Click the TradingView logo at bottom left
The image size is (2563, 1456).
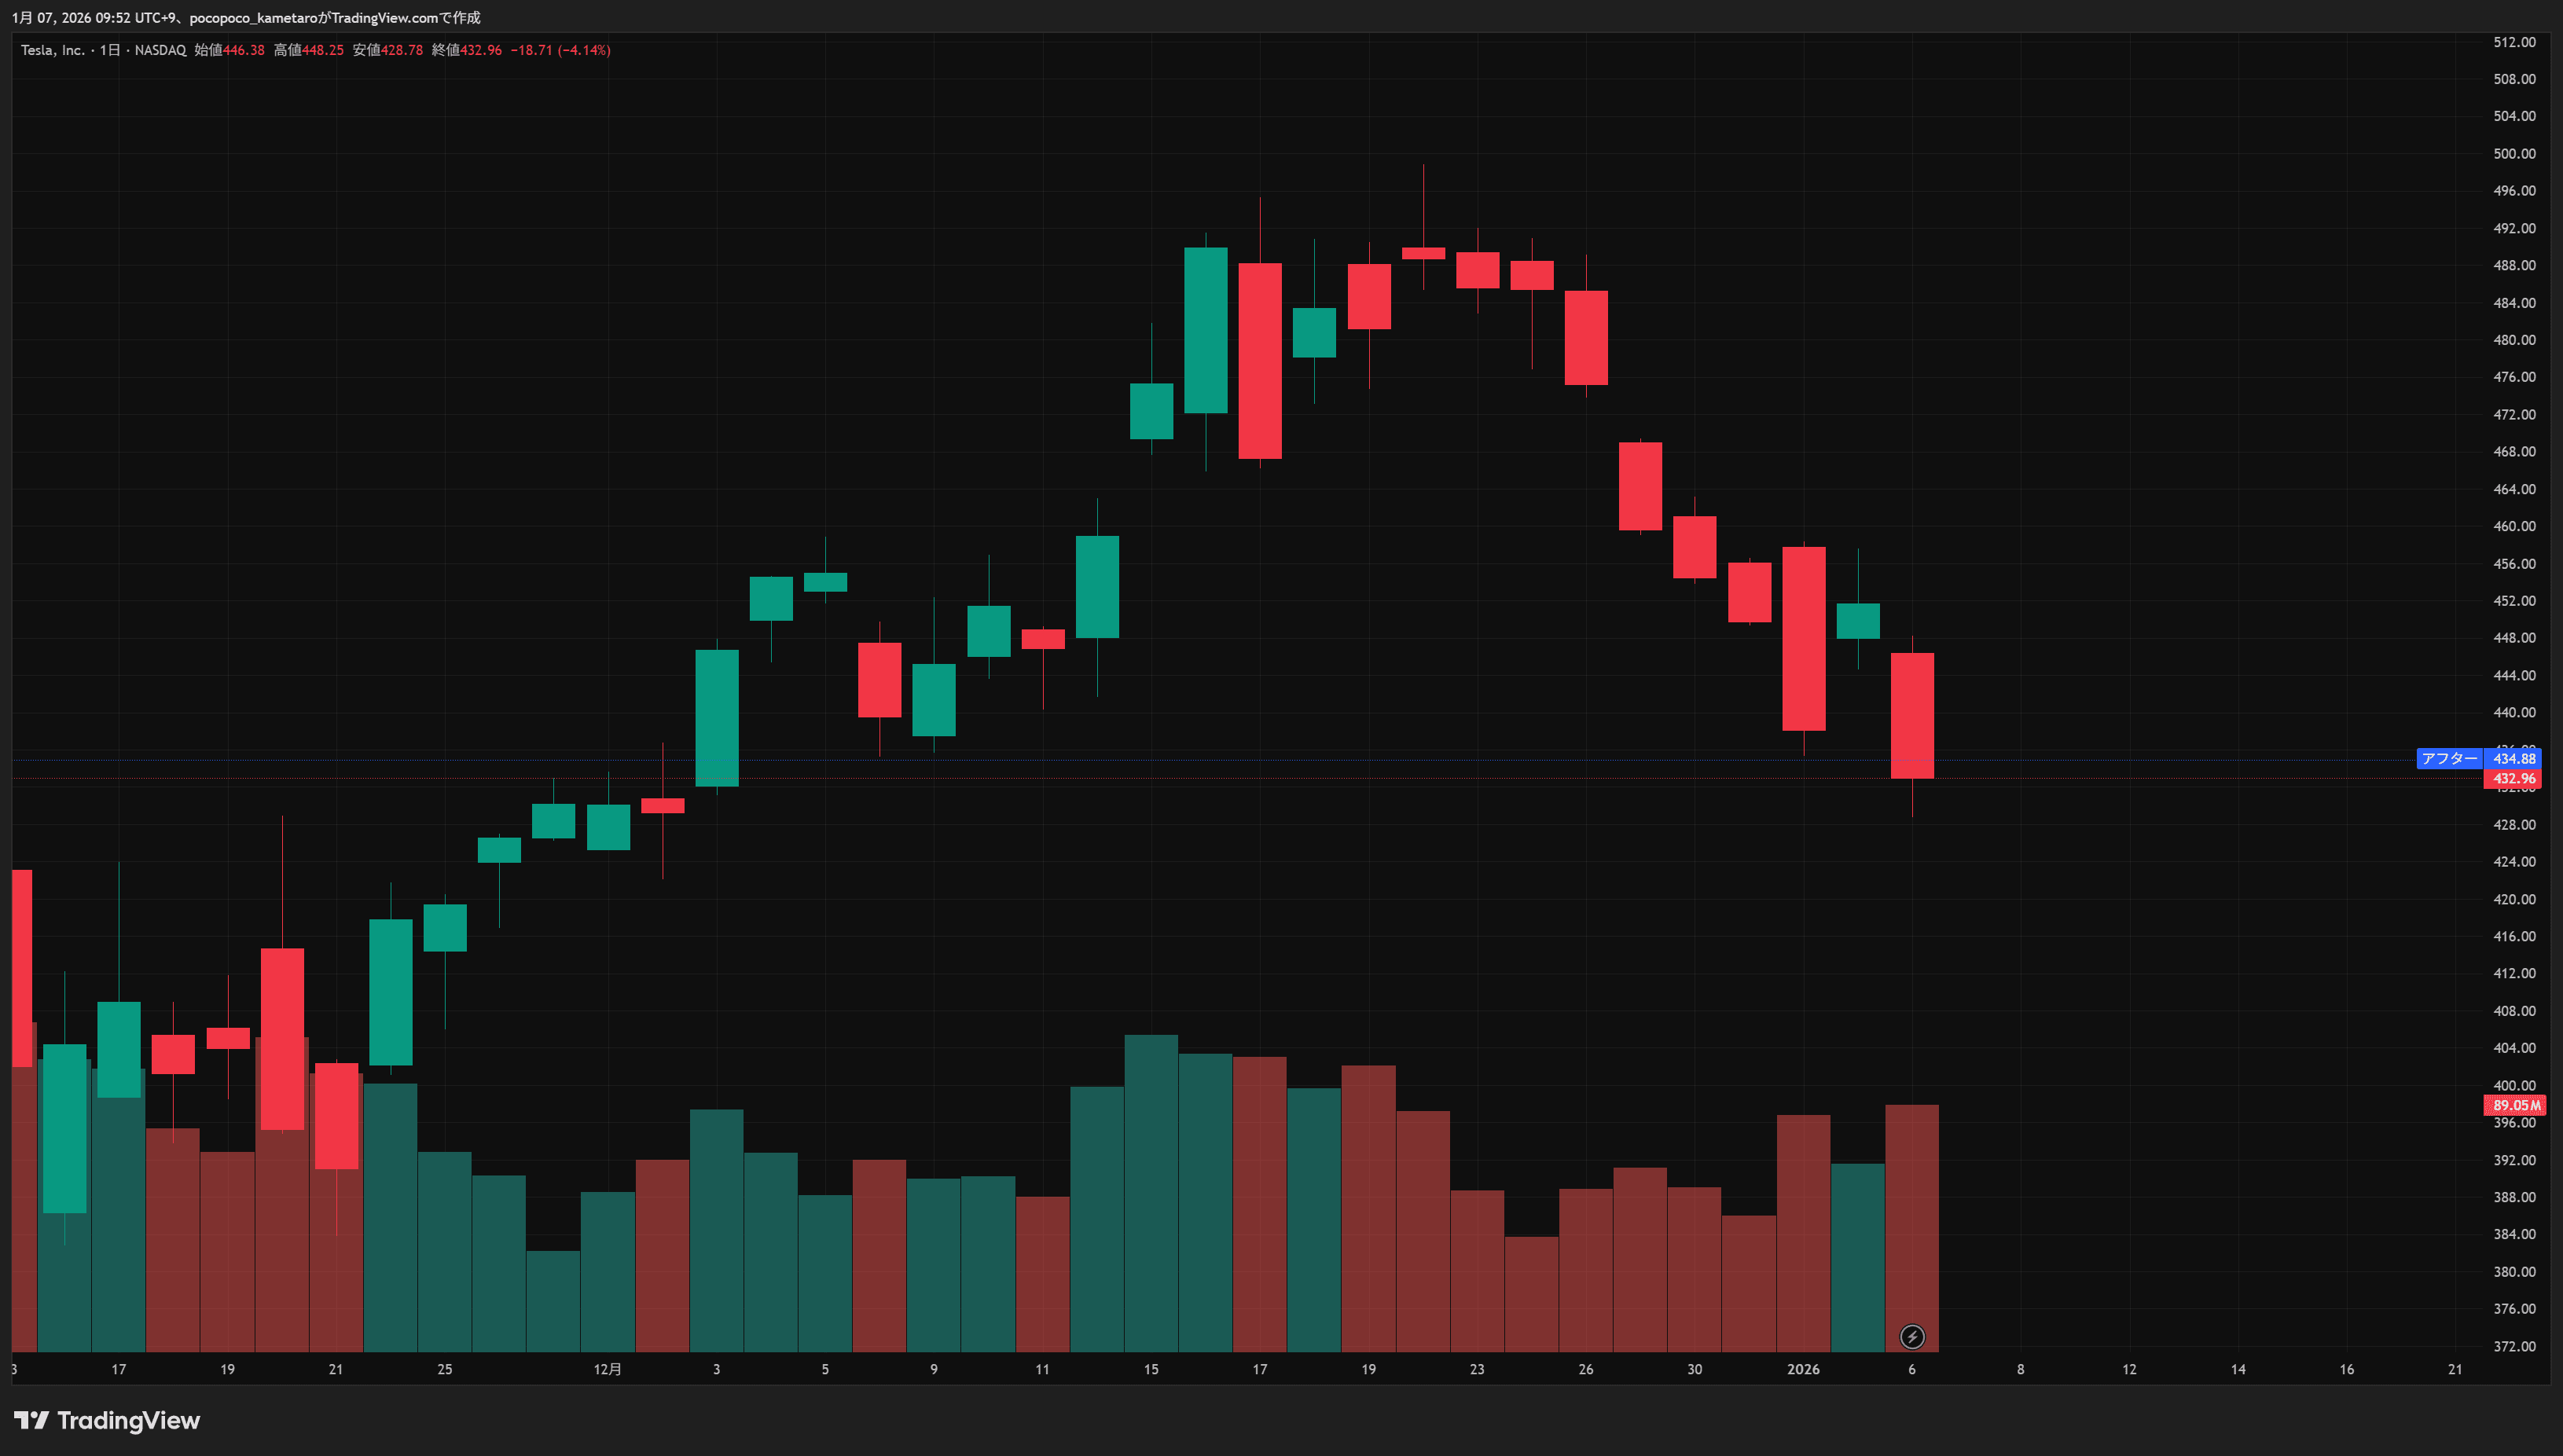click(107, 1420)
